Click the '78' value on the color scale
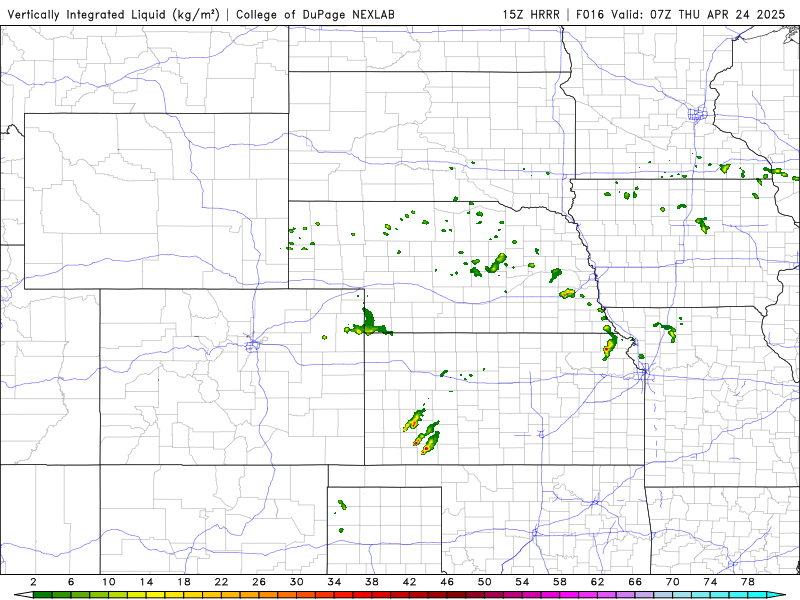Image resolution: width=800 pixels, height=600 pixels. [748, 582]
